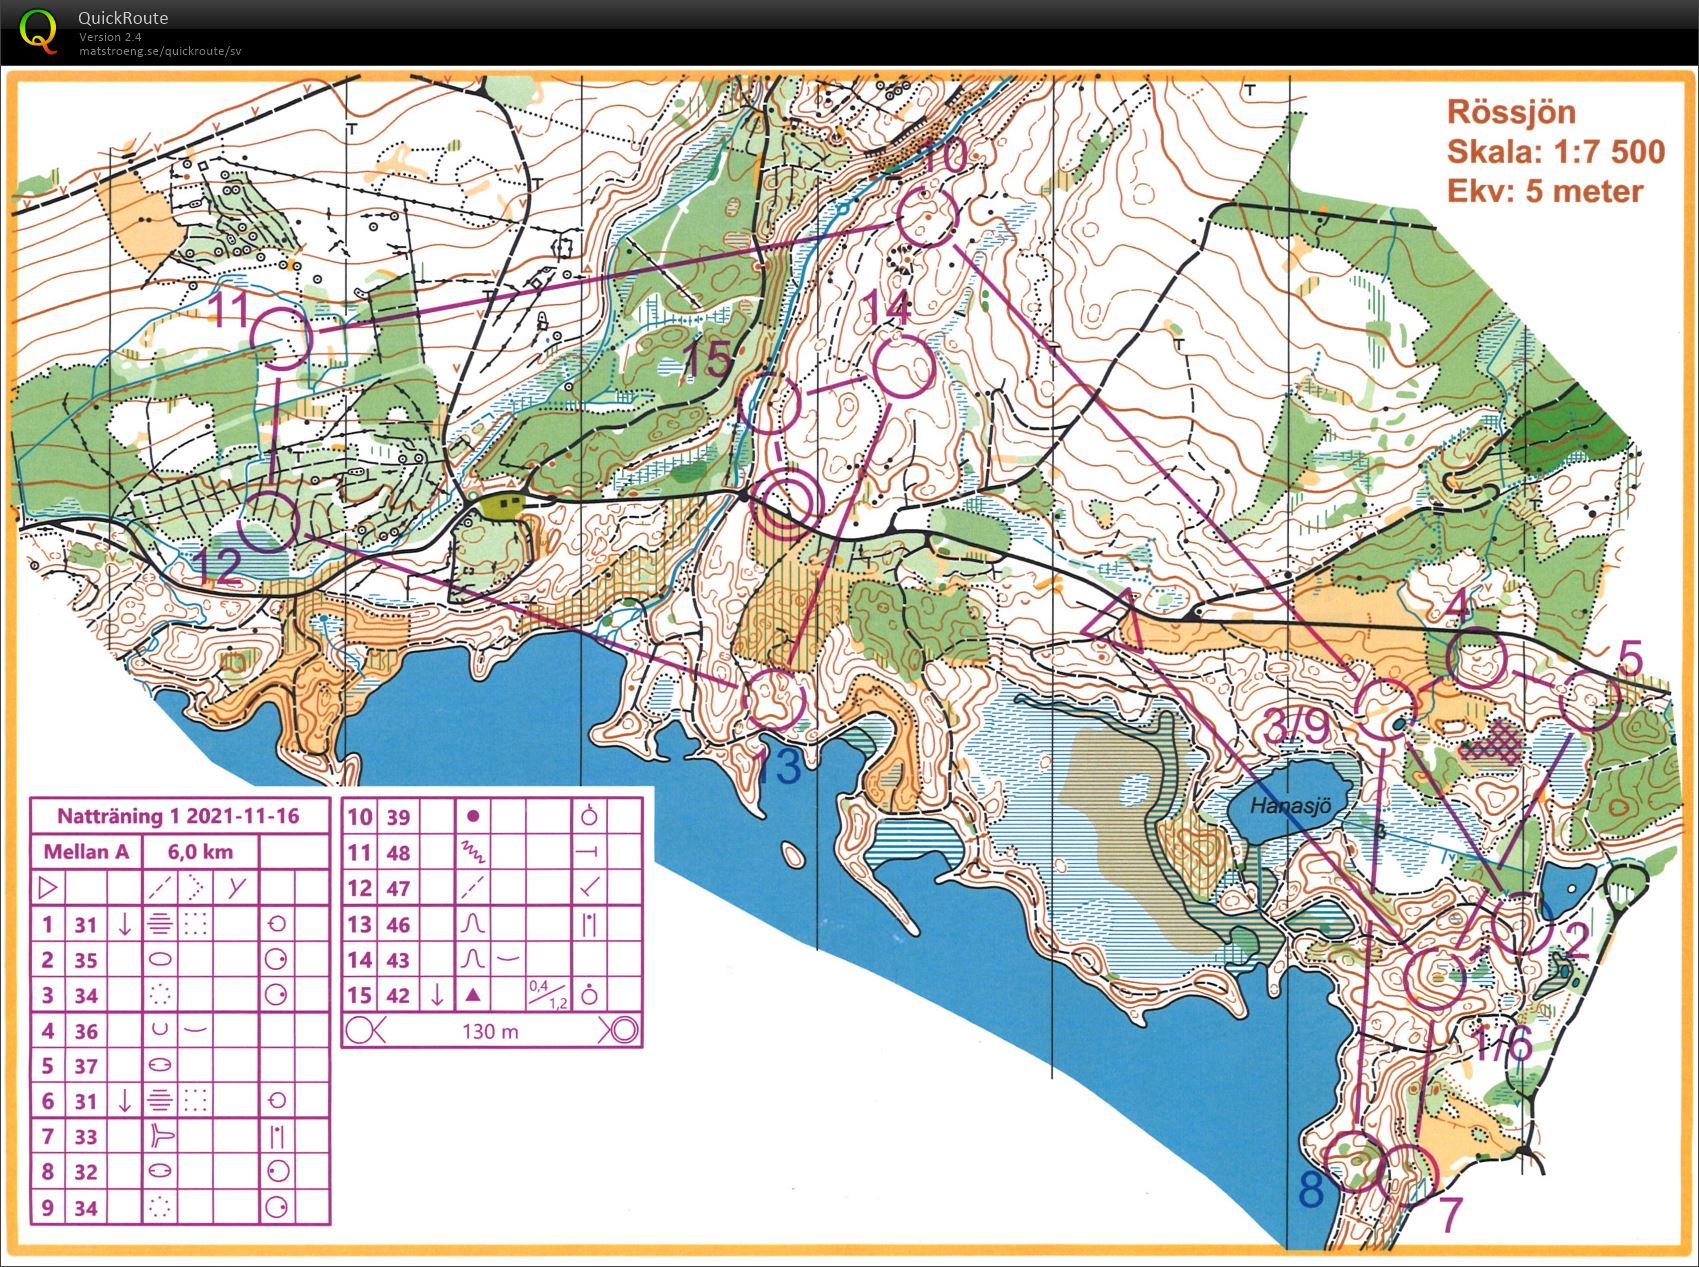Select control circle 13 on the map
This screenshot has height=1267, width=1699.
click(x=775, y=700)
